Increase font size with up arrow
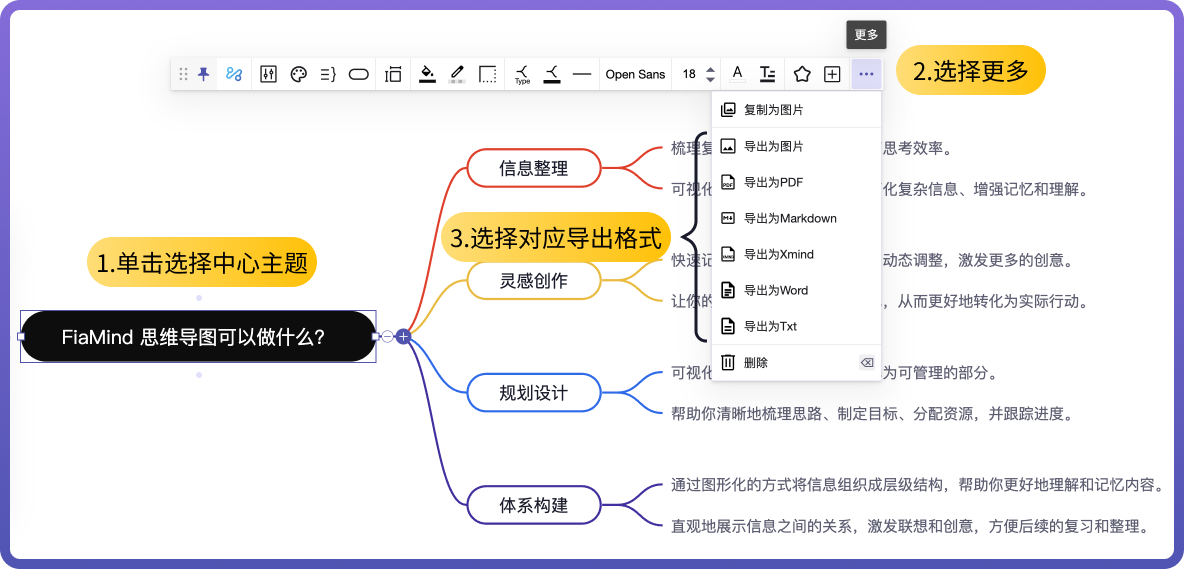The width and height of the screenshot is (1184, 569). click(710, 69)
